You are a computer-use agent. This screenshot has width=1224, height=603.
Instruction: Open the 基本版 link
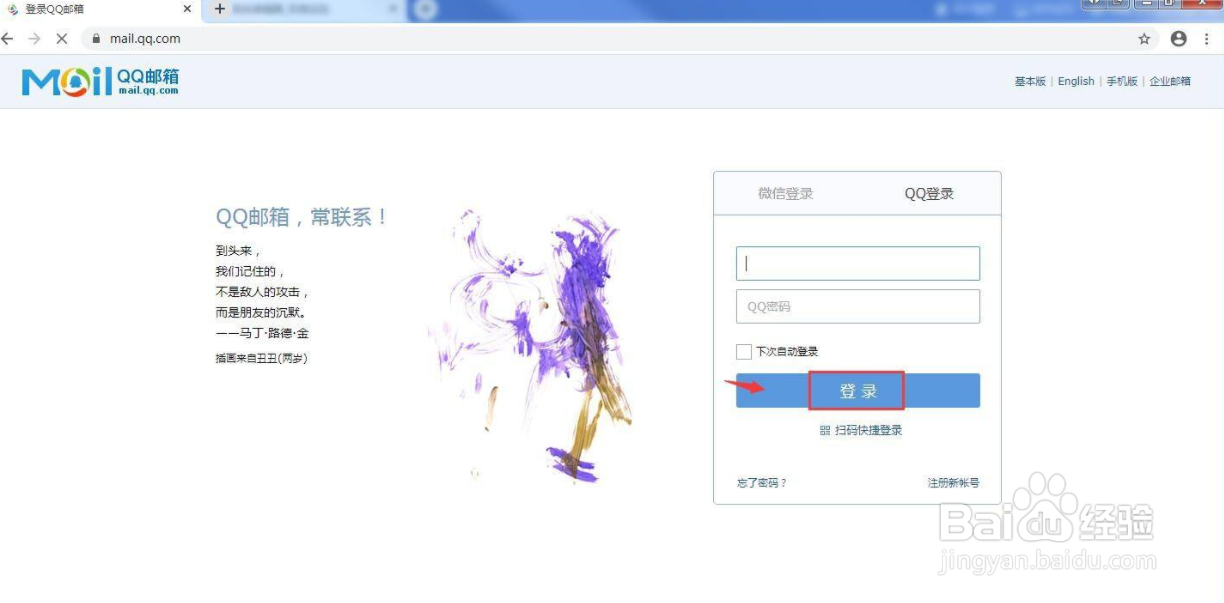tap(1030, 82)
